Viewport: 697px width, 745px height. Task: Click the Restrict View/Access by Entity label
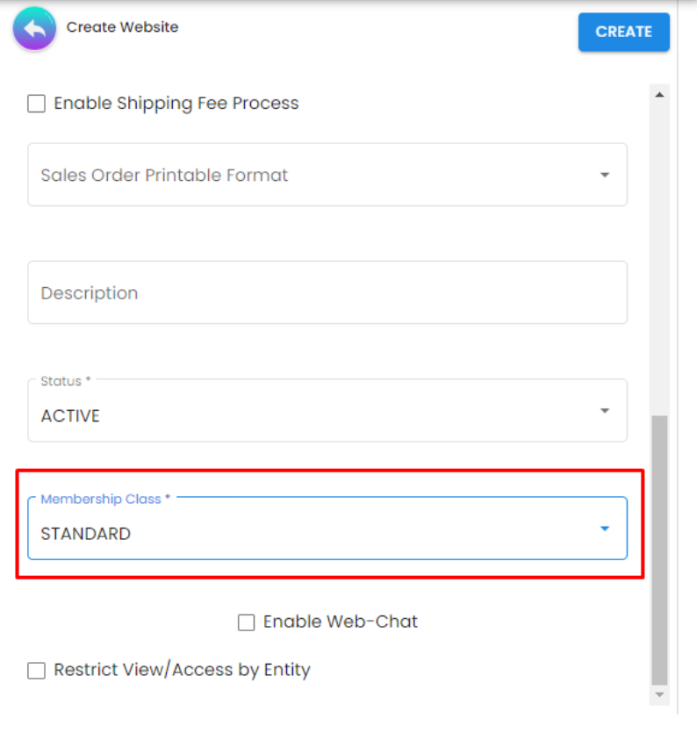click(x=182, y=670)
